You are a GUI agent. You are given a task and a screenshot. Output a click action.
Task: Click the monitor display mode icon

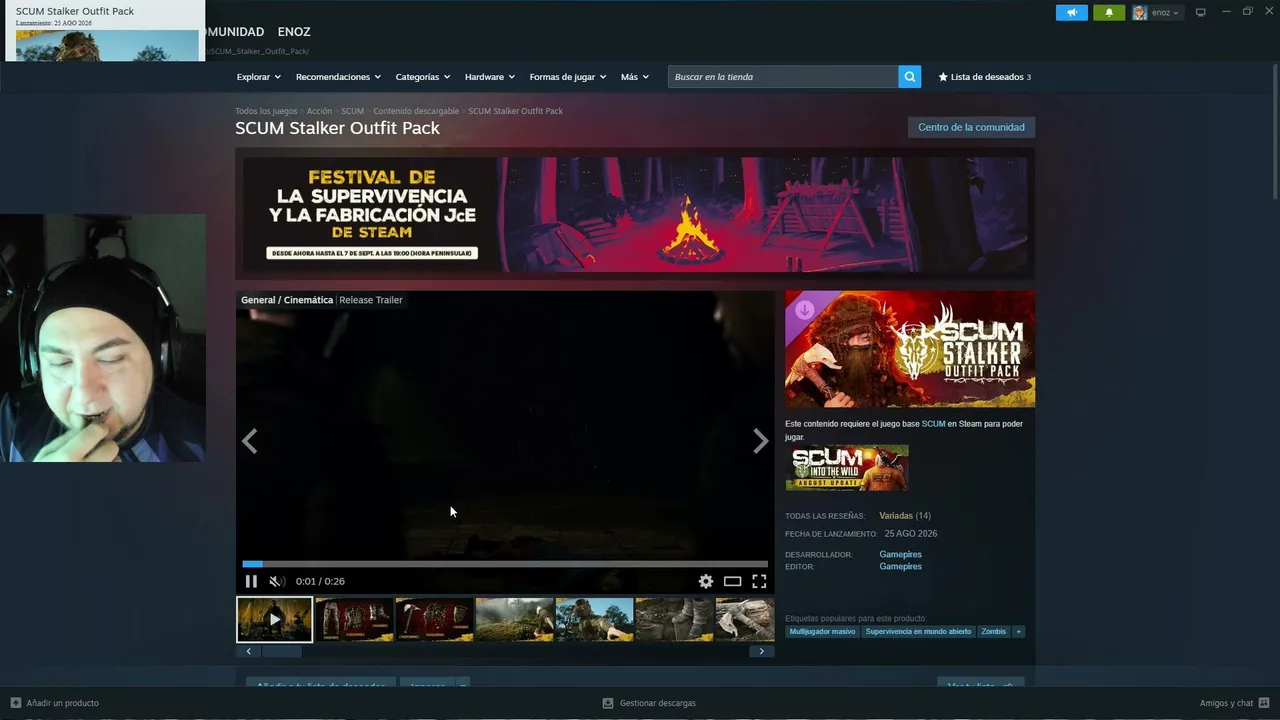1201,13
